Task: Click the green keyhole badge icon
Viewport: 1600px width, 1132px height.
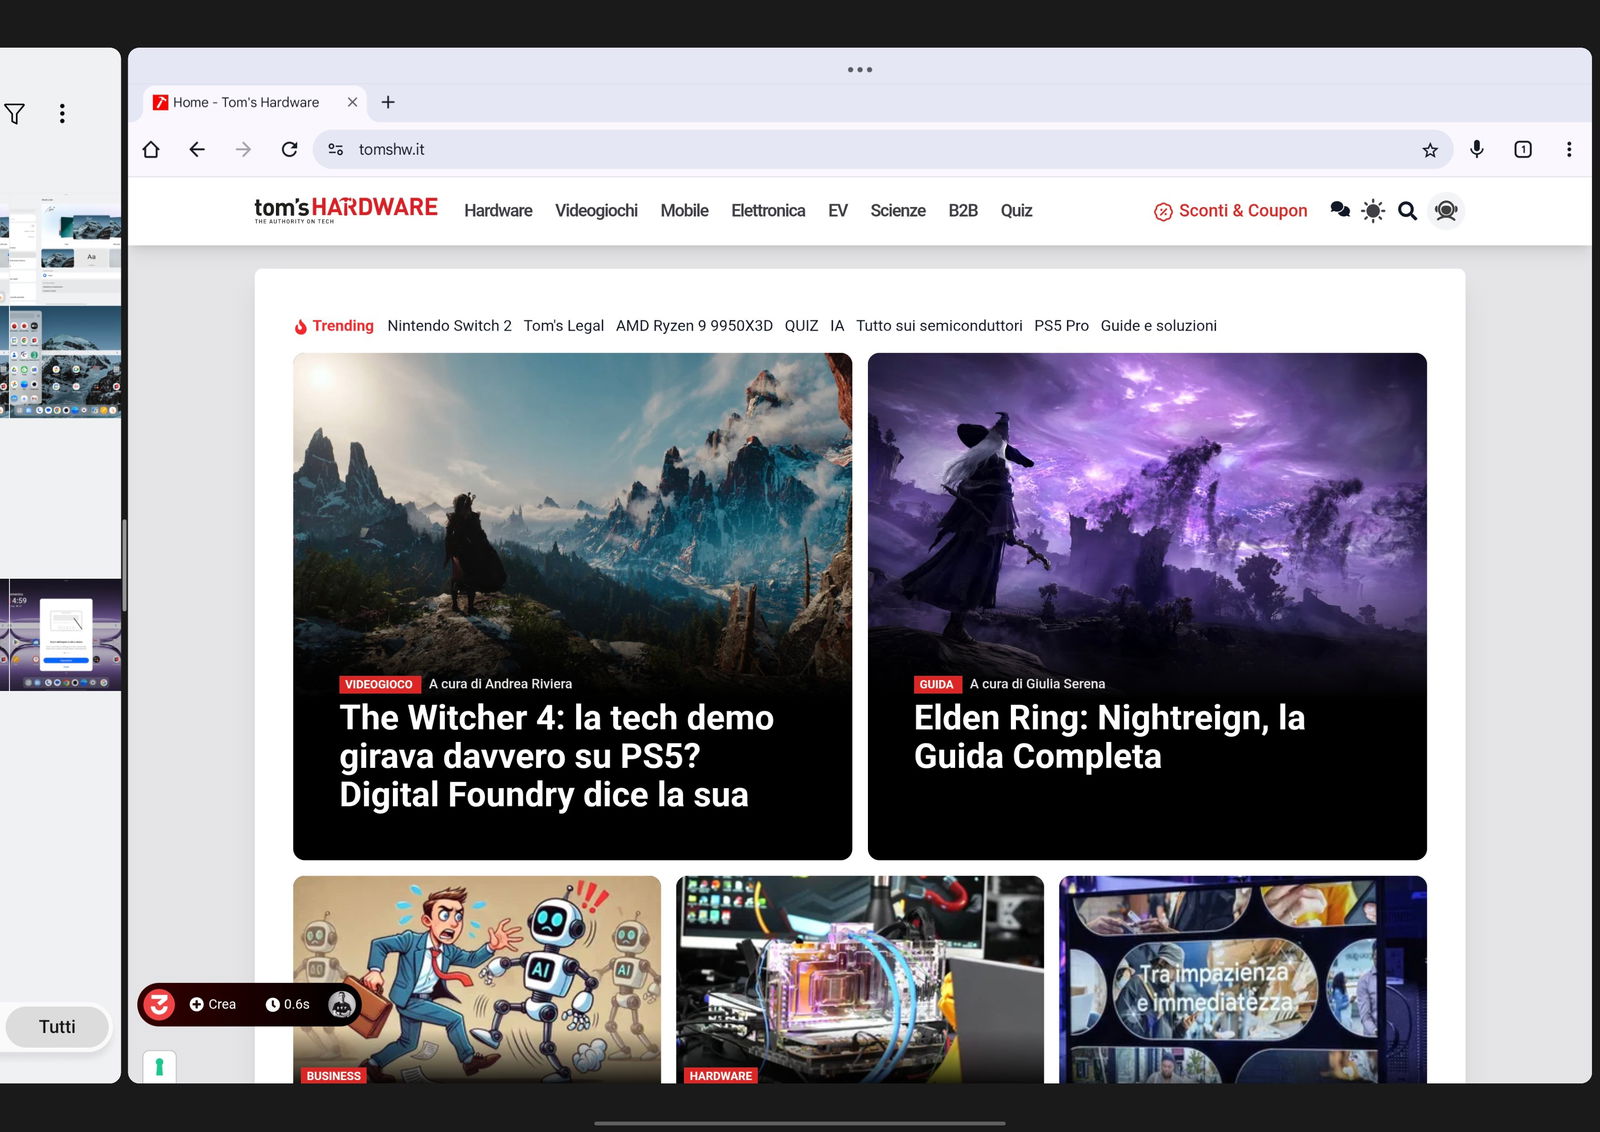Action: click(159, 1067)
